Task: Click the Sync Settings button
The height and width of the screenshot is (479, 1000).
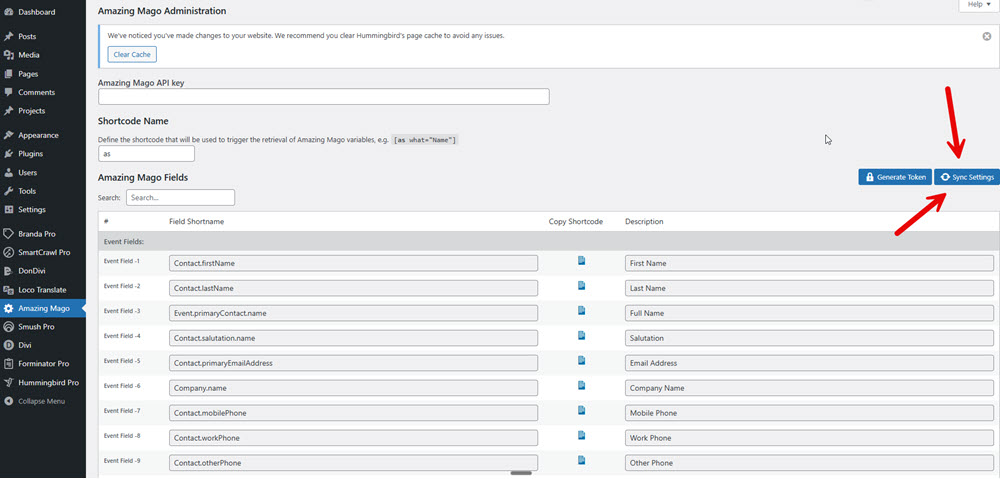Action: tap(967, 177)
